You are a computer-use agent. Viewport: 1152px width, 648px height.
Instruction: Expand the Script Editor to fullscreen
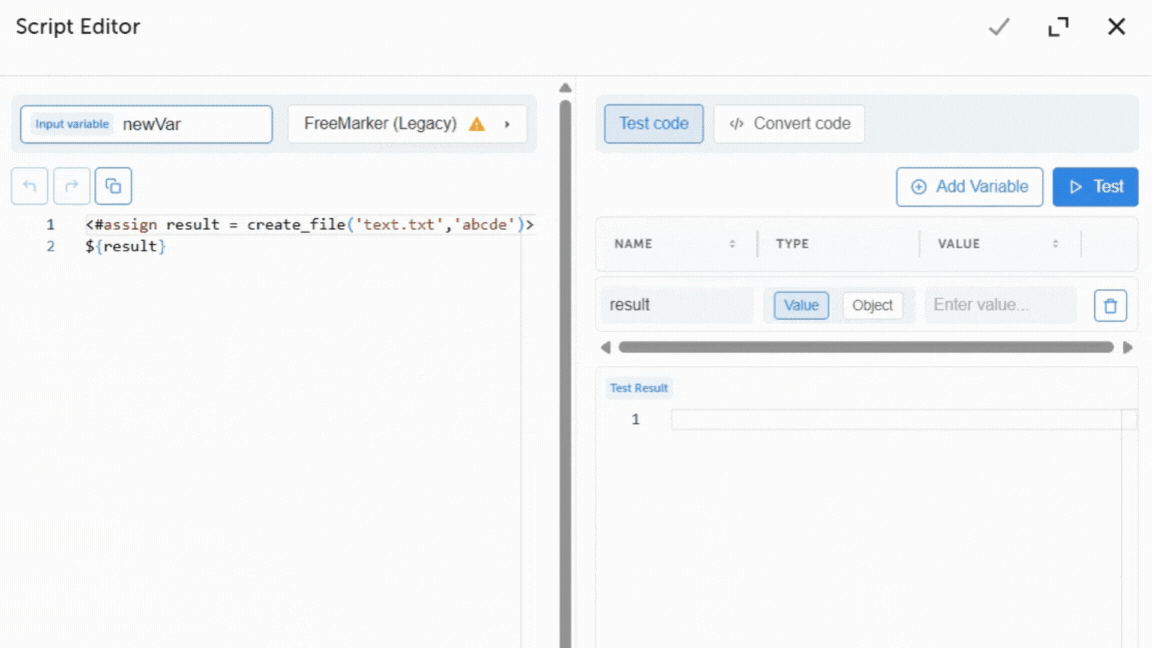(1058, 27)
